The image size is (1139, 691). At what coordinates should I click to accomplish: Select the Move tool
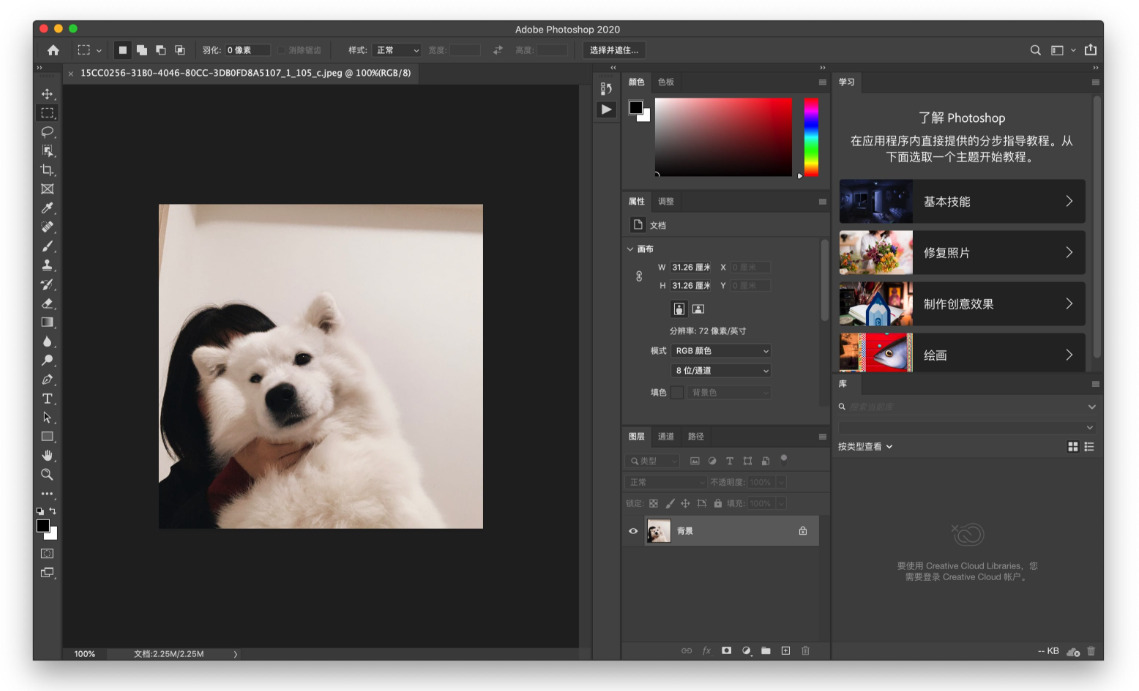[x=47, y=94]
